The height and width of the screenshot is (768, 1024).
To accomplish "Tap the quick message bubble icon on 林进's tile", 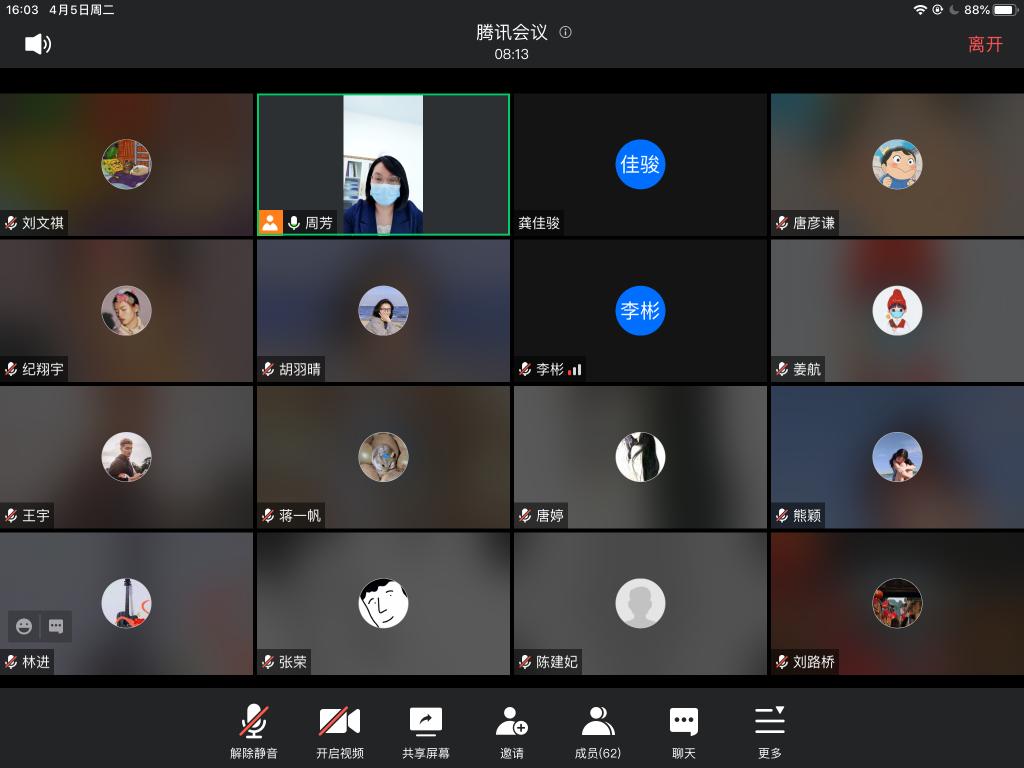I will [x=54, y=626].
